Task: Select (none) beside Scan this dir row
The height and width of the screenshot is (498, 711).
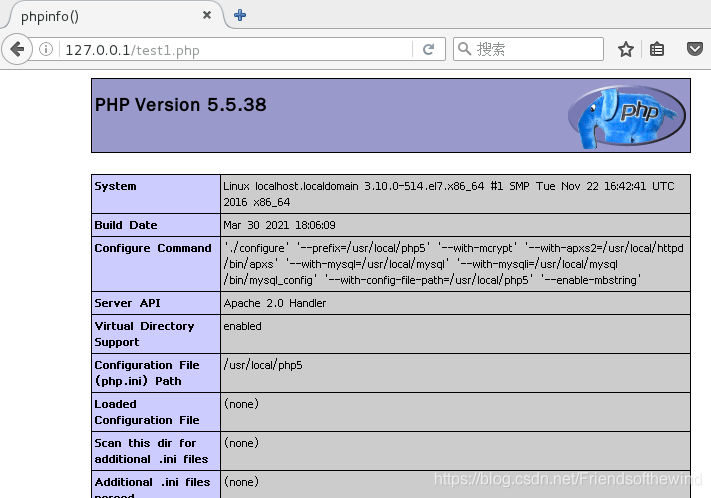Action: pyautogui.click(x=241, y=443)
